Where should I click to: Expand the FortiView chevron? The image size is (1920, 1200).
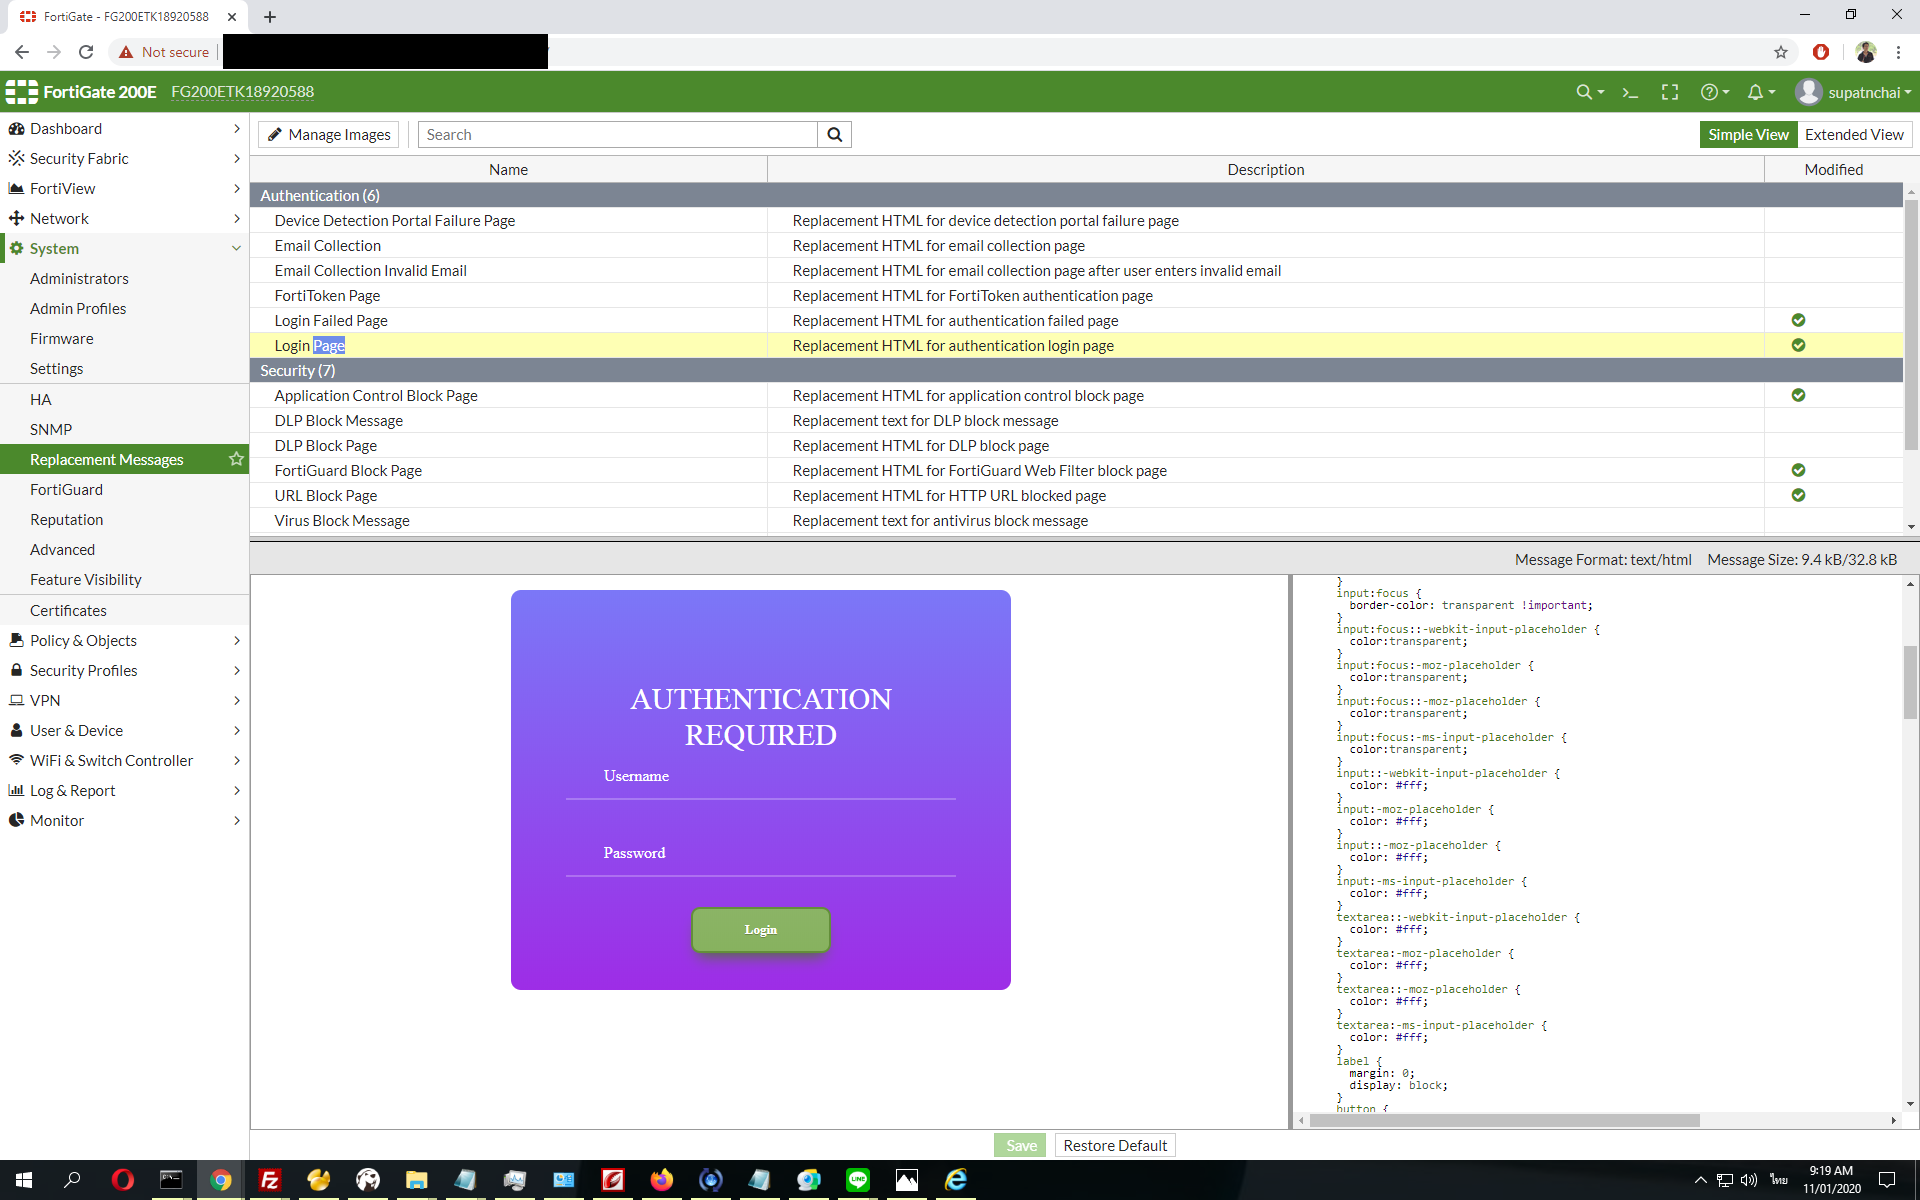pos(236,189)
